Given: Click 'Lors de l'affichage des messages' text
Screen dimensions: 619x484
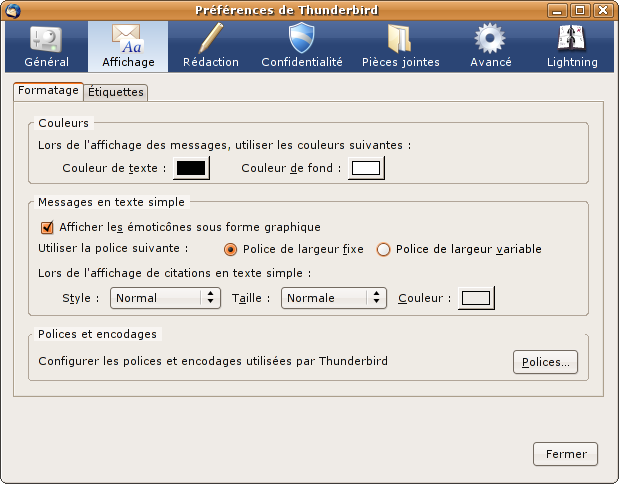Looking at the screenshot, I should coord(224,145).
